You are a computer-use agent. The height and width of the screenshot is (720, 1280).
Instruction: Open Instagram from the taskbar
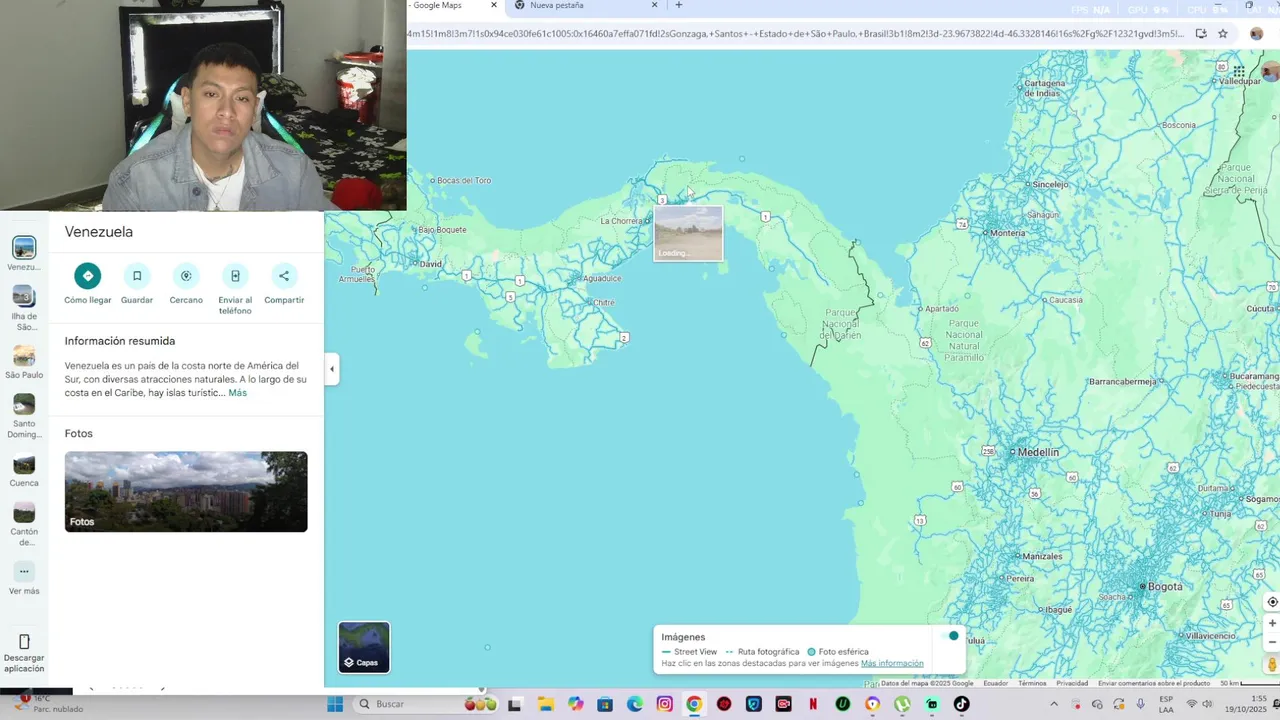(665, 704)
